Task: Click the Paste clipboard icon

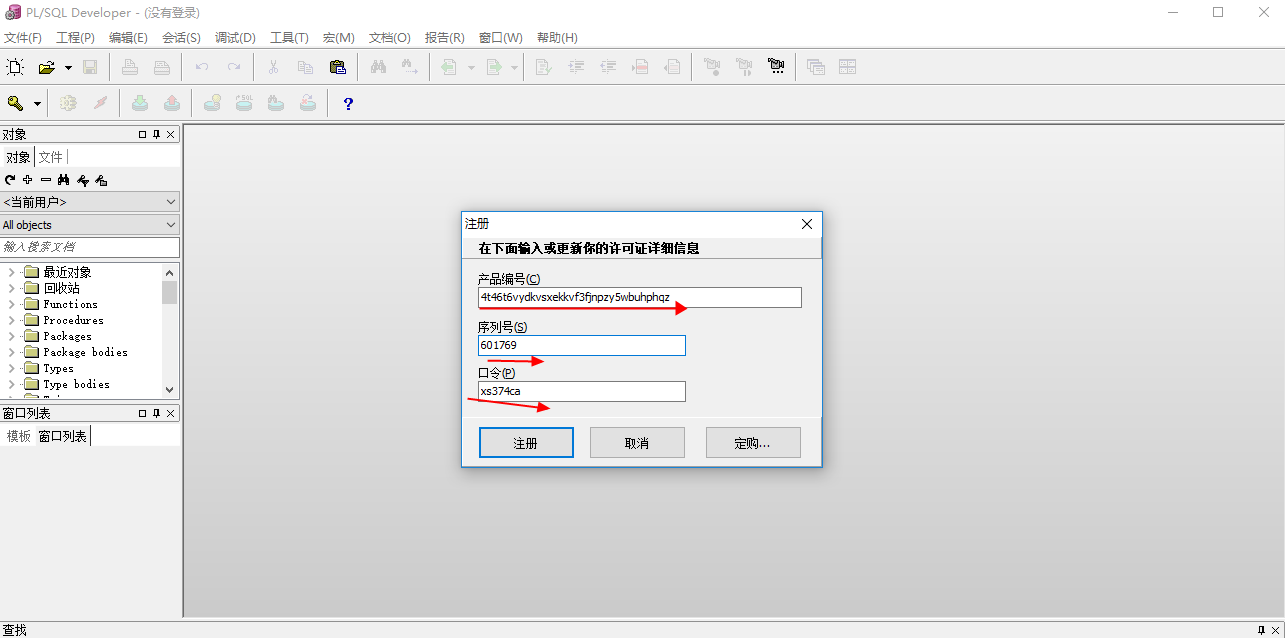Action: pos(337,67)
